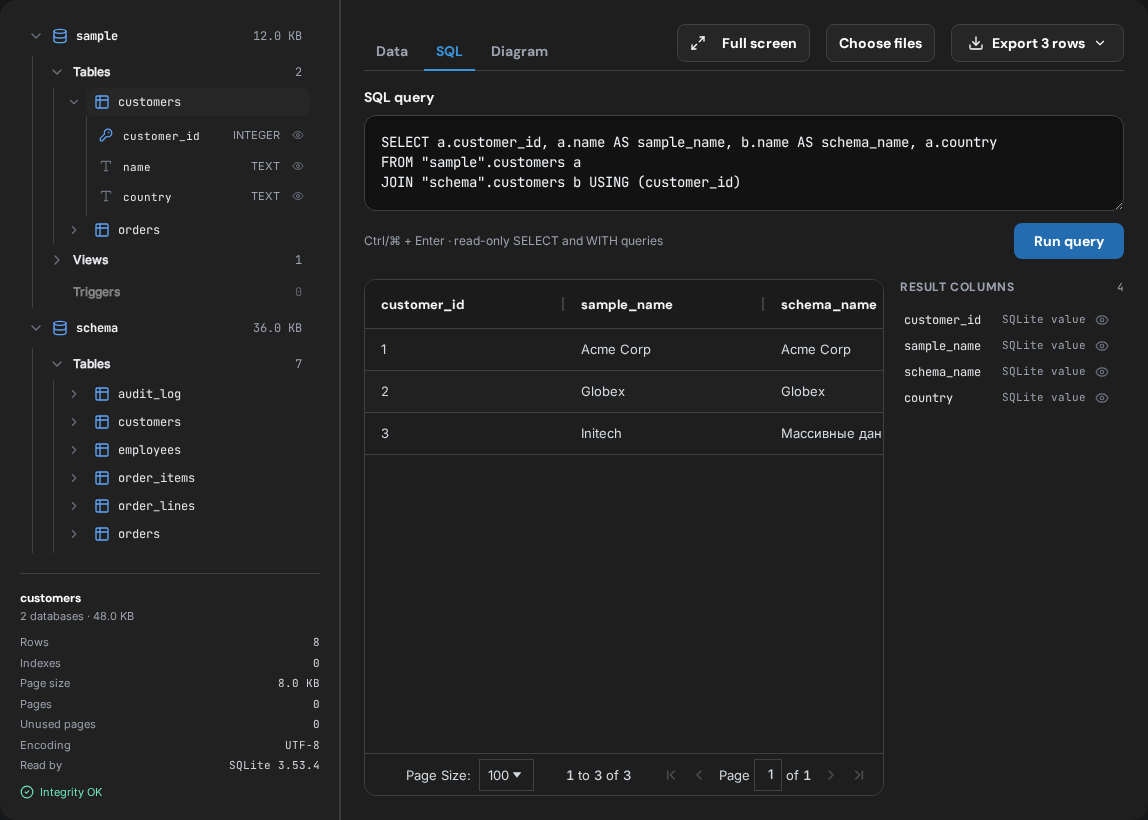The width and height of the screenshot is (1148, 820).
Task: Go to the next results page
Action: point(830,775)
